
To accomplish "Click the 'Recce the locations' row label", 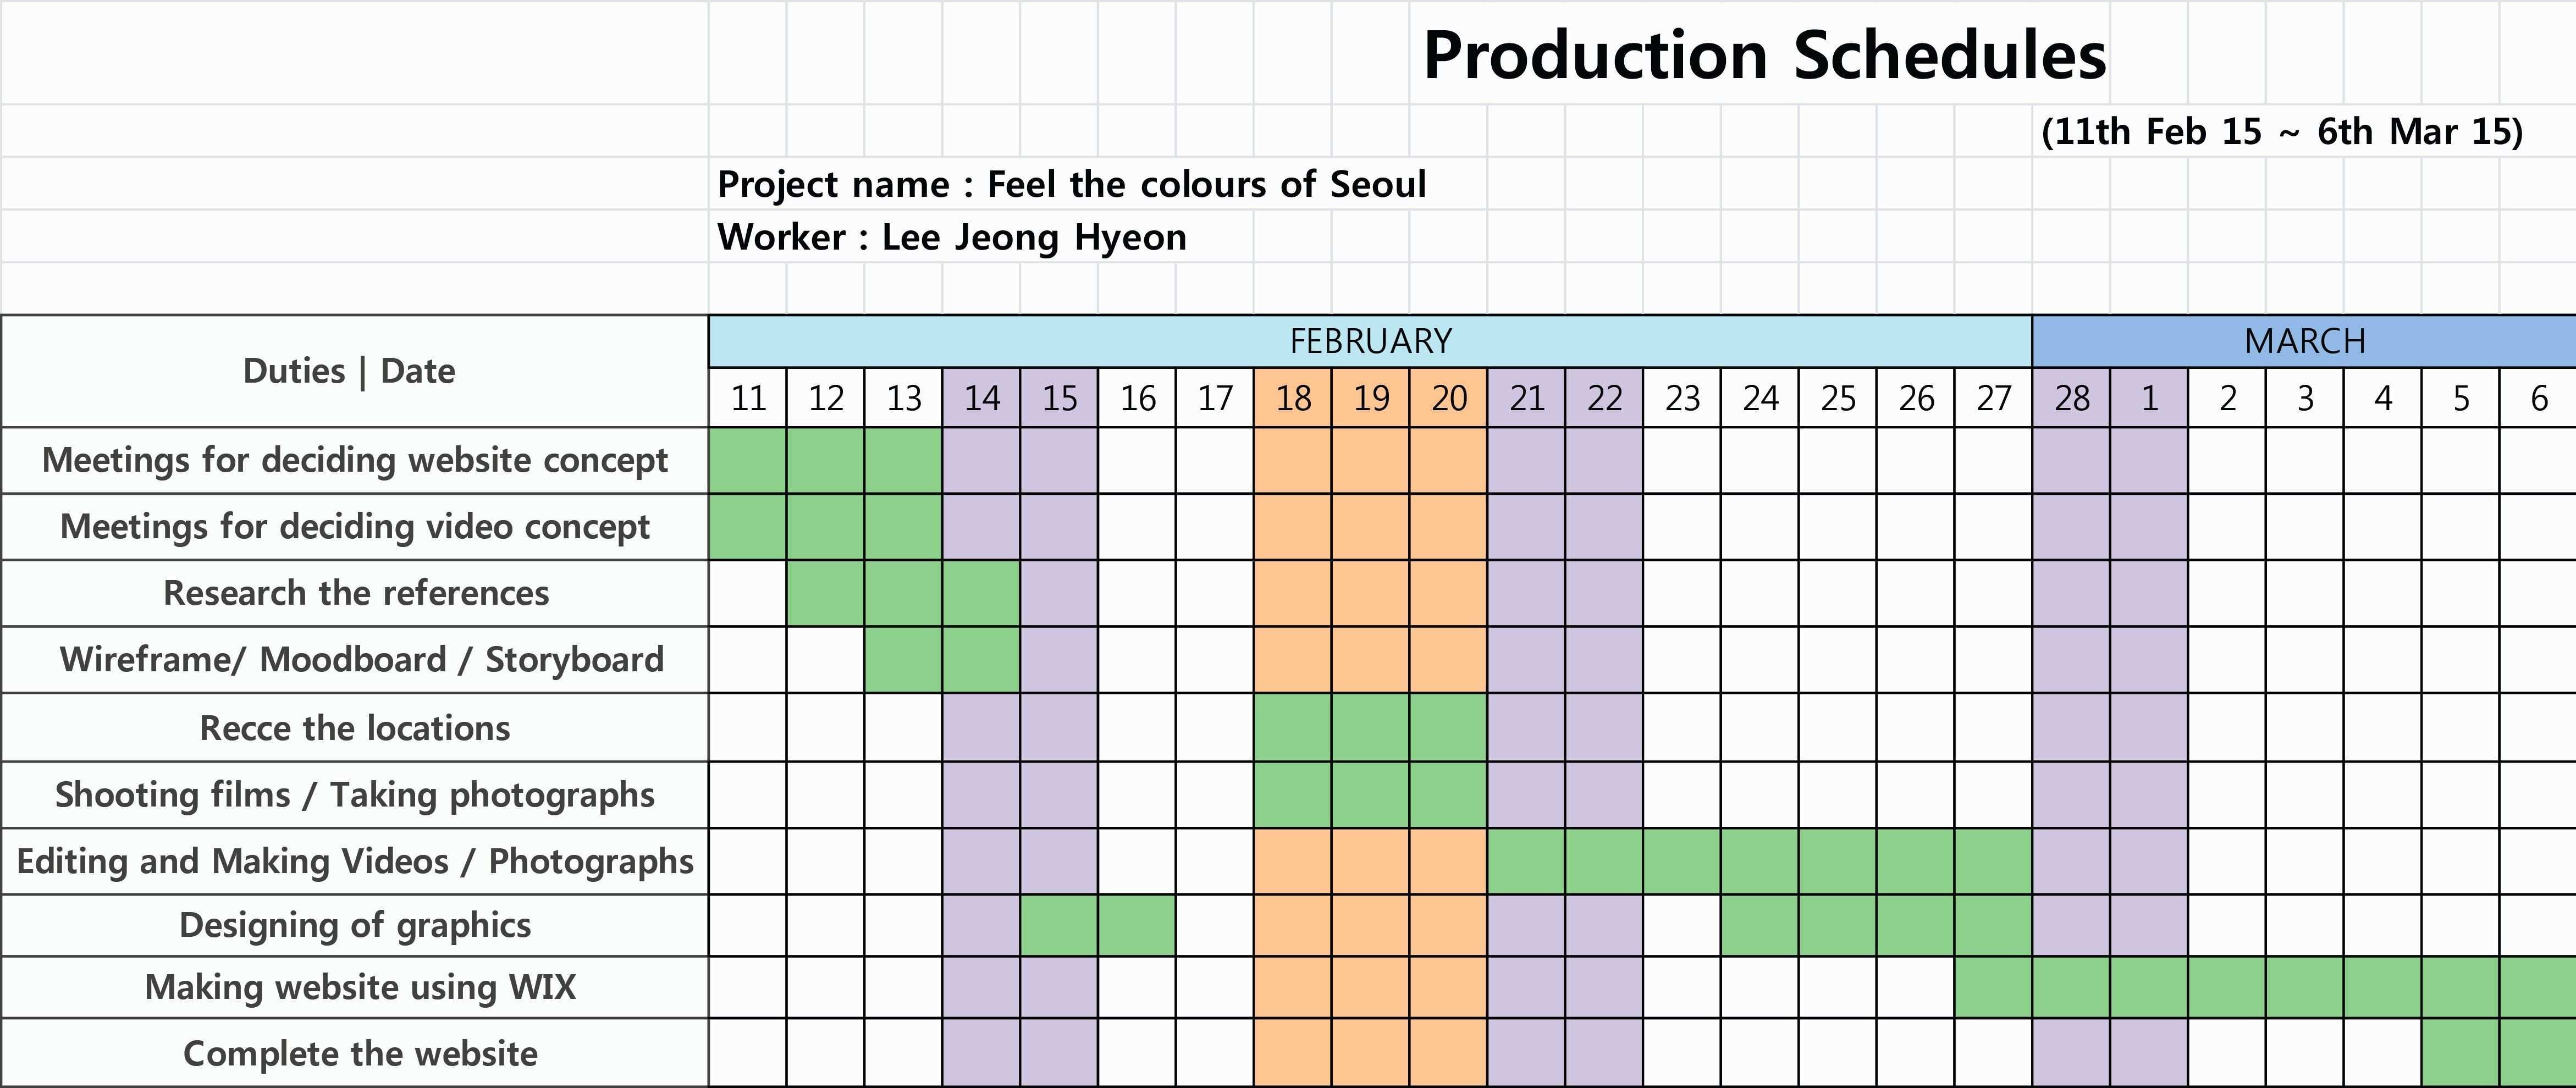I will 355,728.
